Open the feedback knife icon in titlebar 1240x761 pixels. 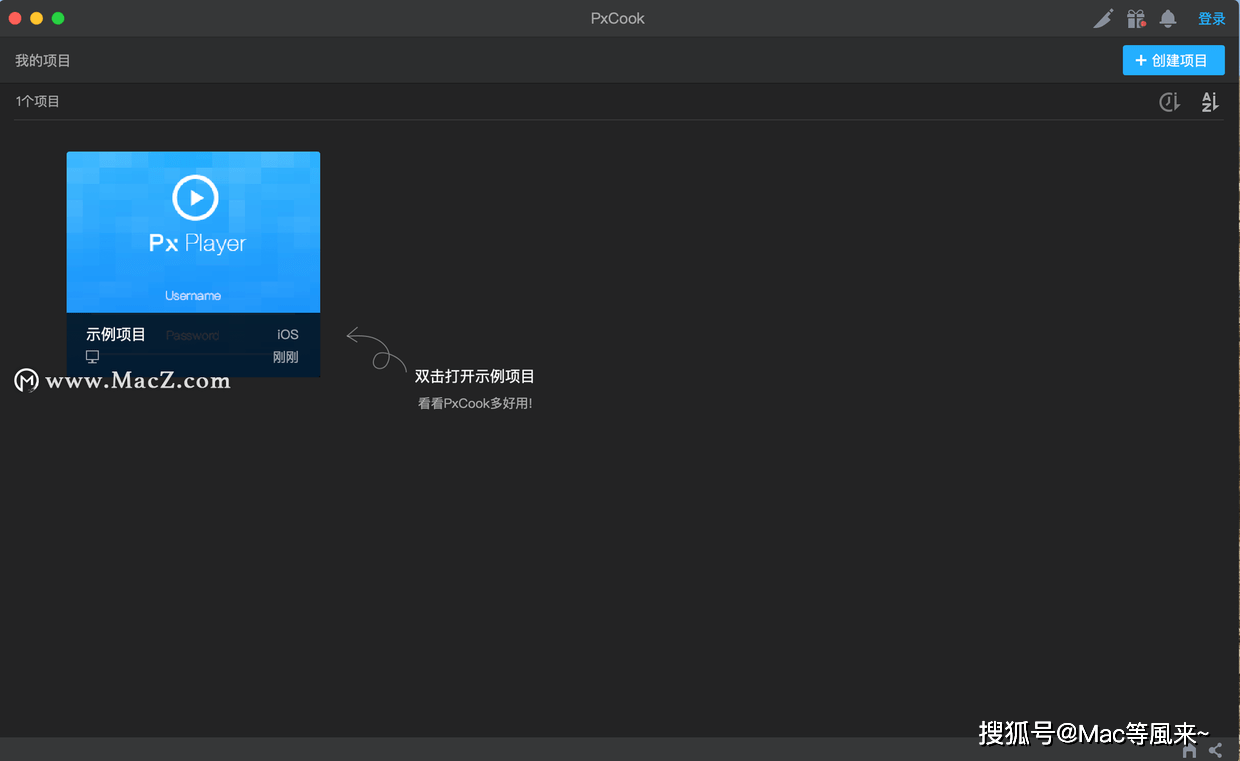click(1103, 18)
